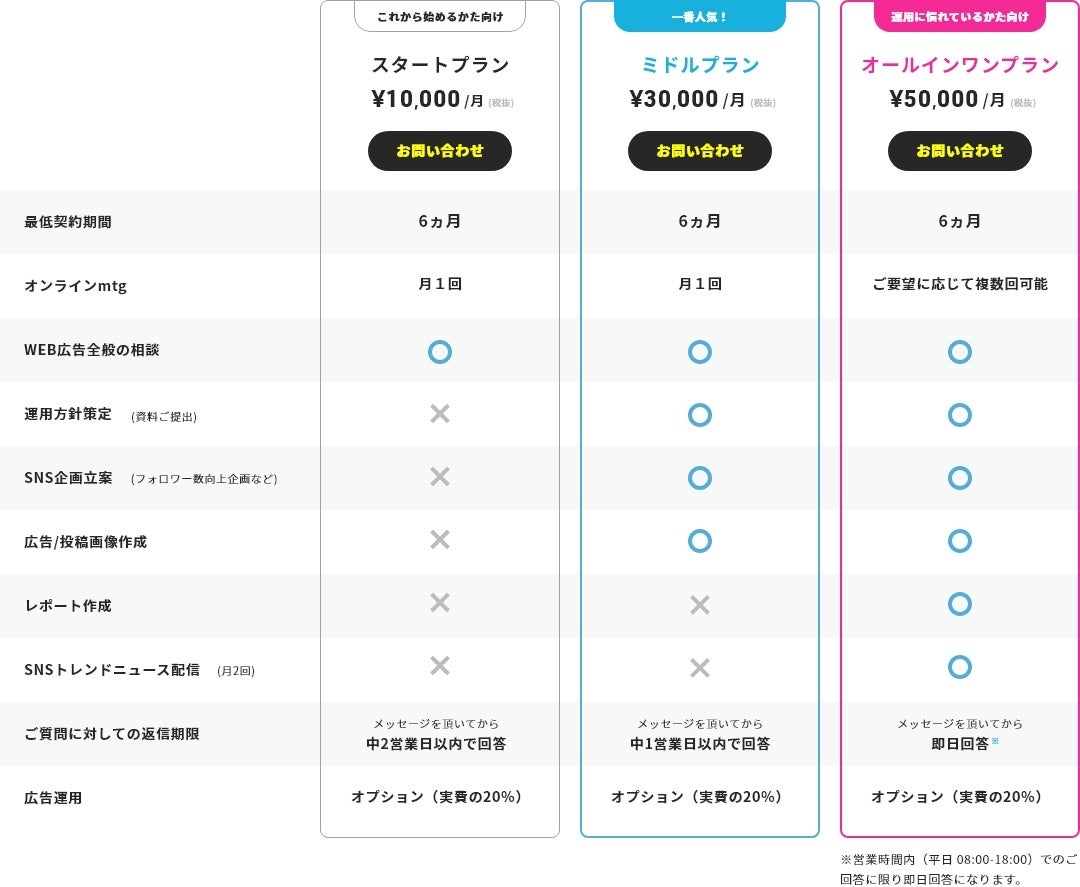
Task: Click the circle for WEB広告全般の相談 under Start plan
Action: pyautogui.click(x=440, y=352)
